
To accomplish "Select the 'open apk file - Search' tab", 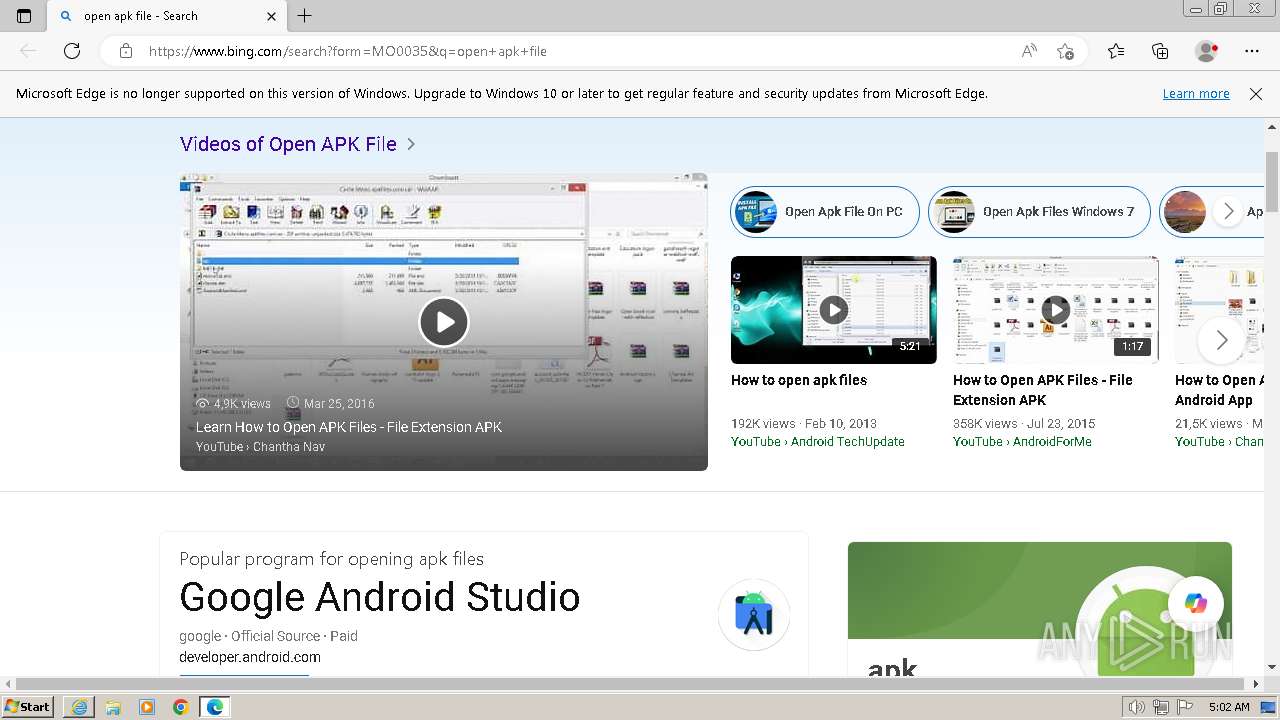I will pyautogui.click(x=168, y=16).
